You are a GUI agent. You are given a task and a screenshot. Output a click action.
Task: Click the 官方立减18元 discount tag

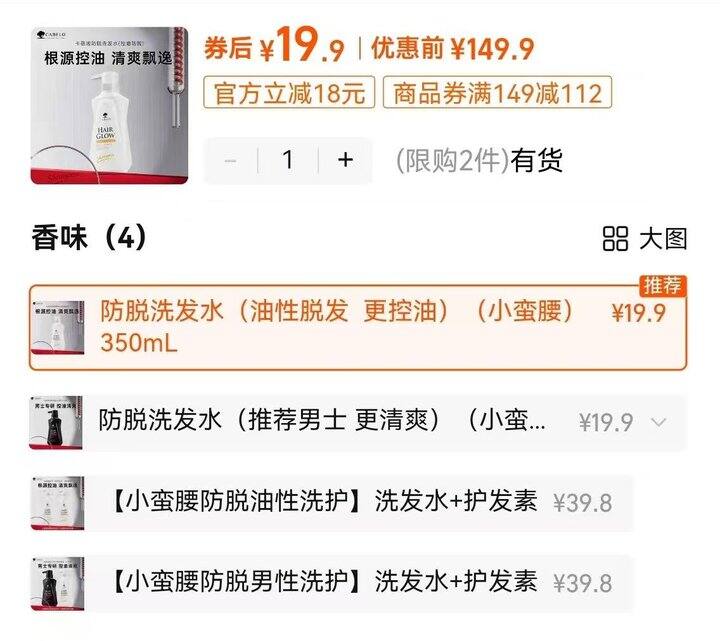tap(289, 93)
